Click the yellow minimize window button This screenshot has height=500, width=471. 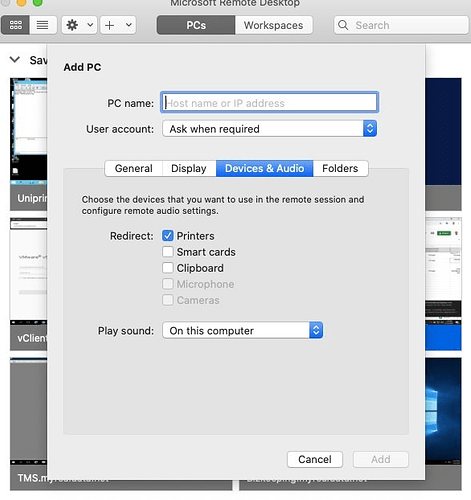pos(21,3)
